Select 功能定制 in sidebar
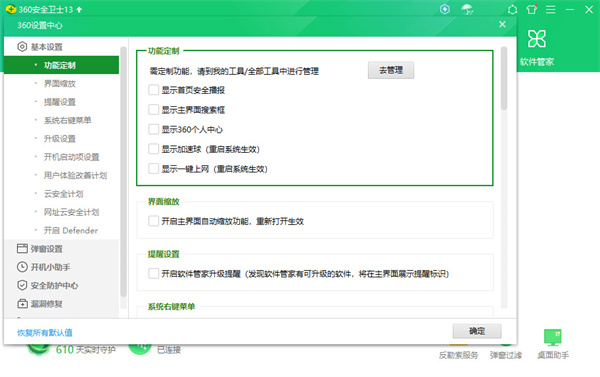This screenshot has width=600, height=377. pyautogui.click(x=61, y=65)
